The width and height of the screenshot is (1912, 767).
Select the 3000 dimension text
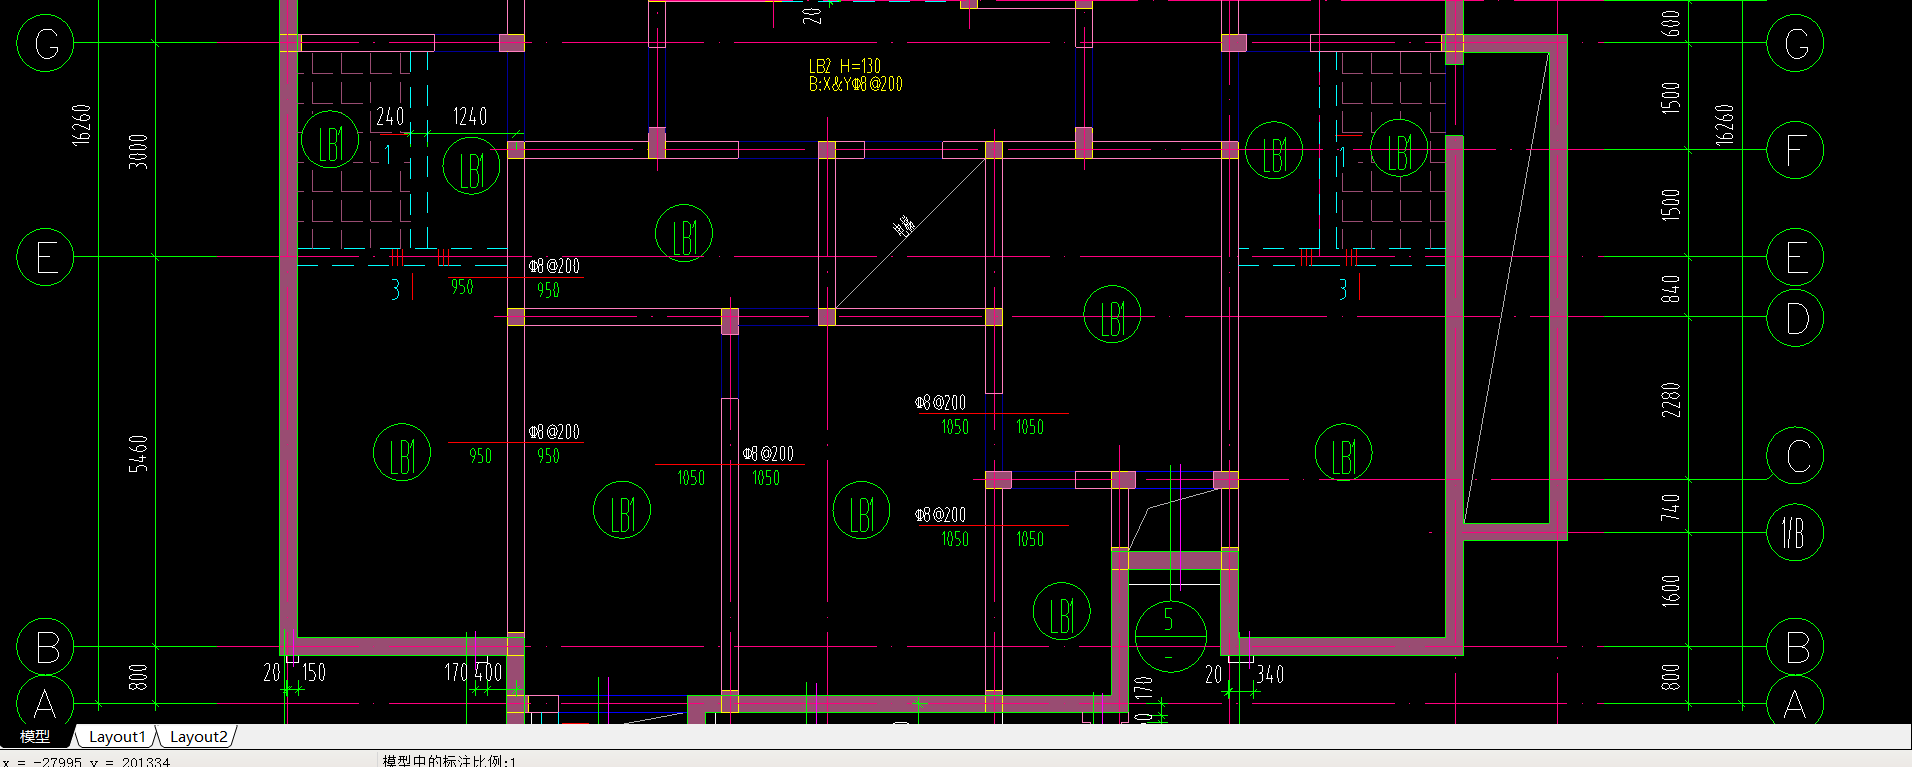138,152
